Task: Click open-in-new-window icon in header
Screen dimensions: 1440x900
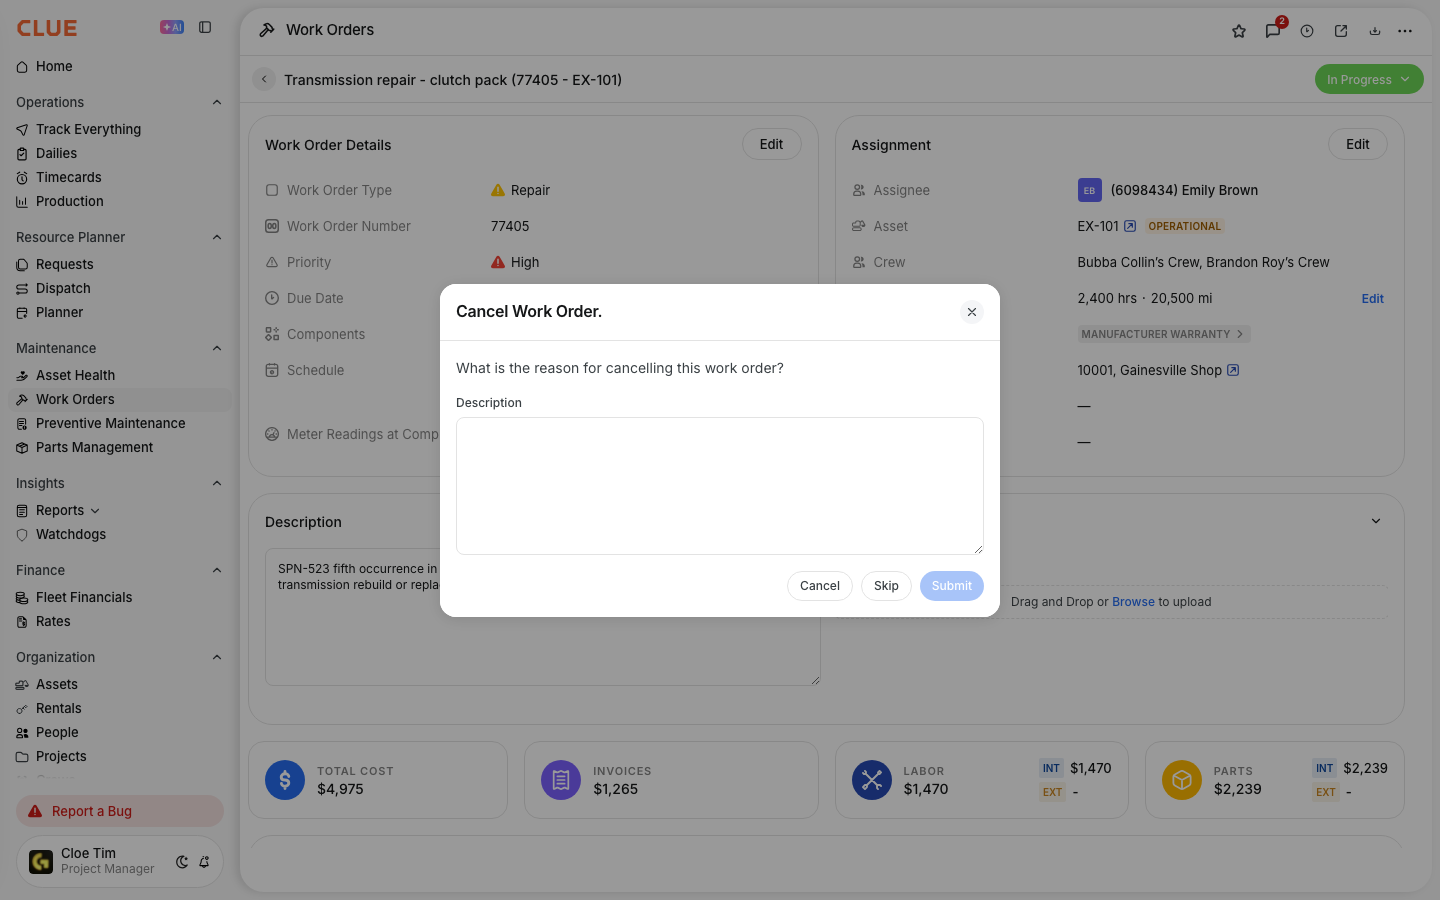Action: pyautogui.click(x=1341, y=31)
